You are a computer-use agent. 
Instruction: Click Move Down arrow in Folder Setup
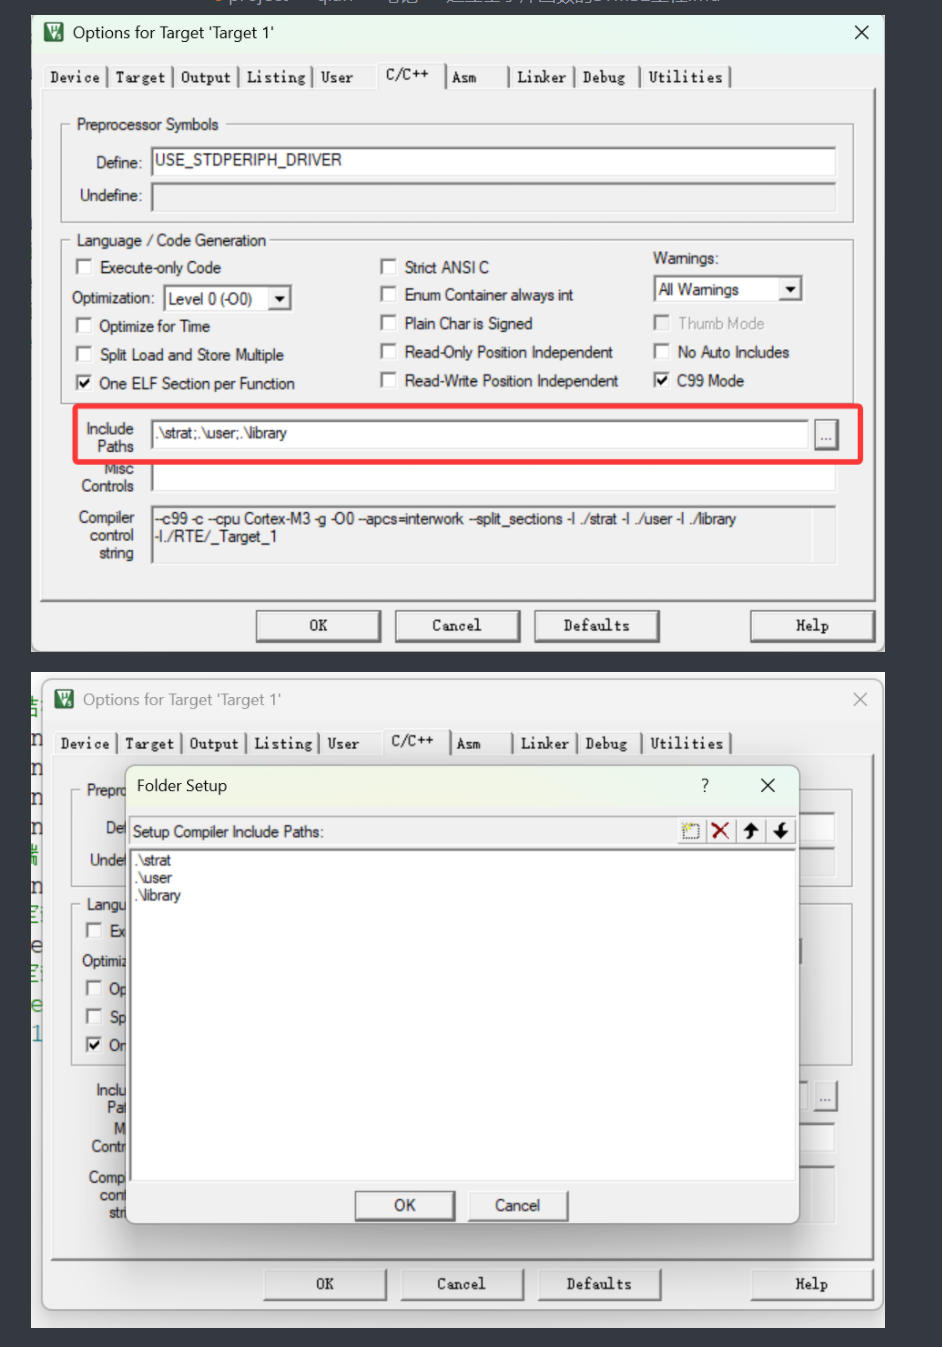point(781,831)
